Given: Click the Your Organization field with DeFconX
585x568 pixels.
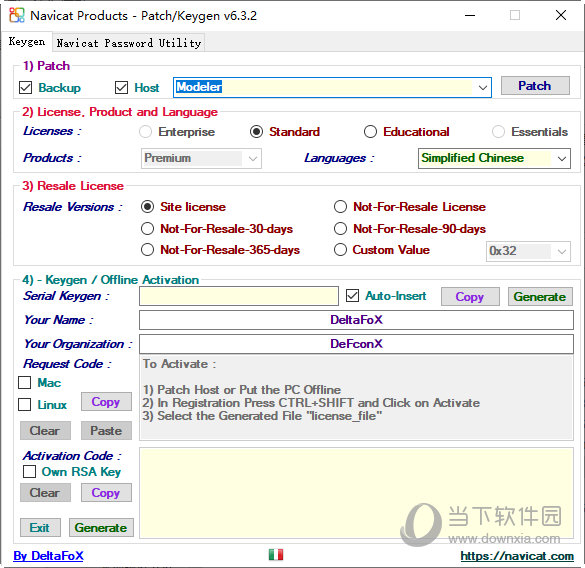Looking at the screenshot, I should tap(356, 344).
